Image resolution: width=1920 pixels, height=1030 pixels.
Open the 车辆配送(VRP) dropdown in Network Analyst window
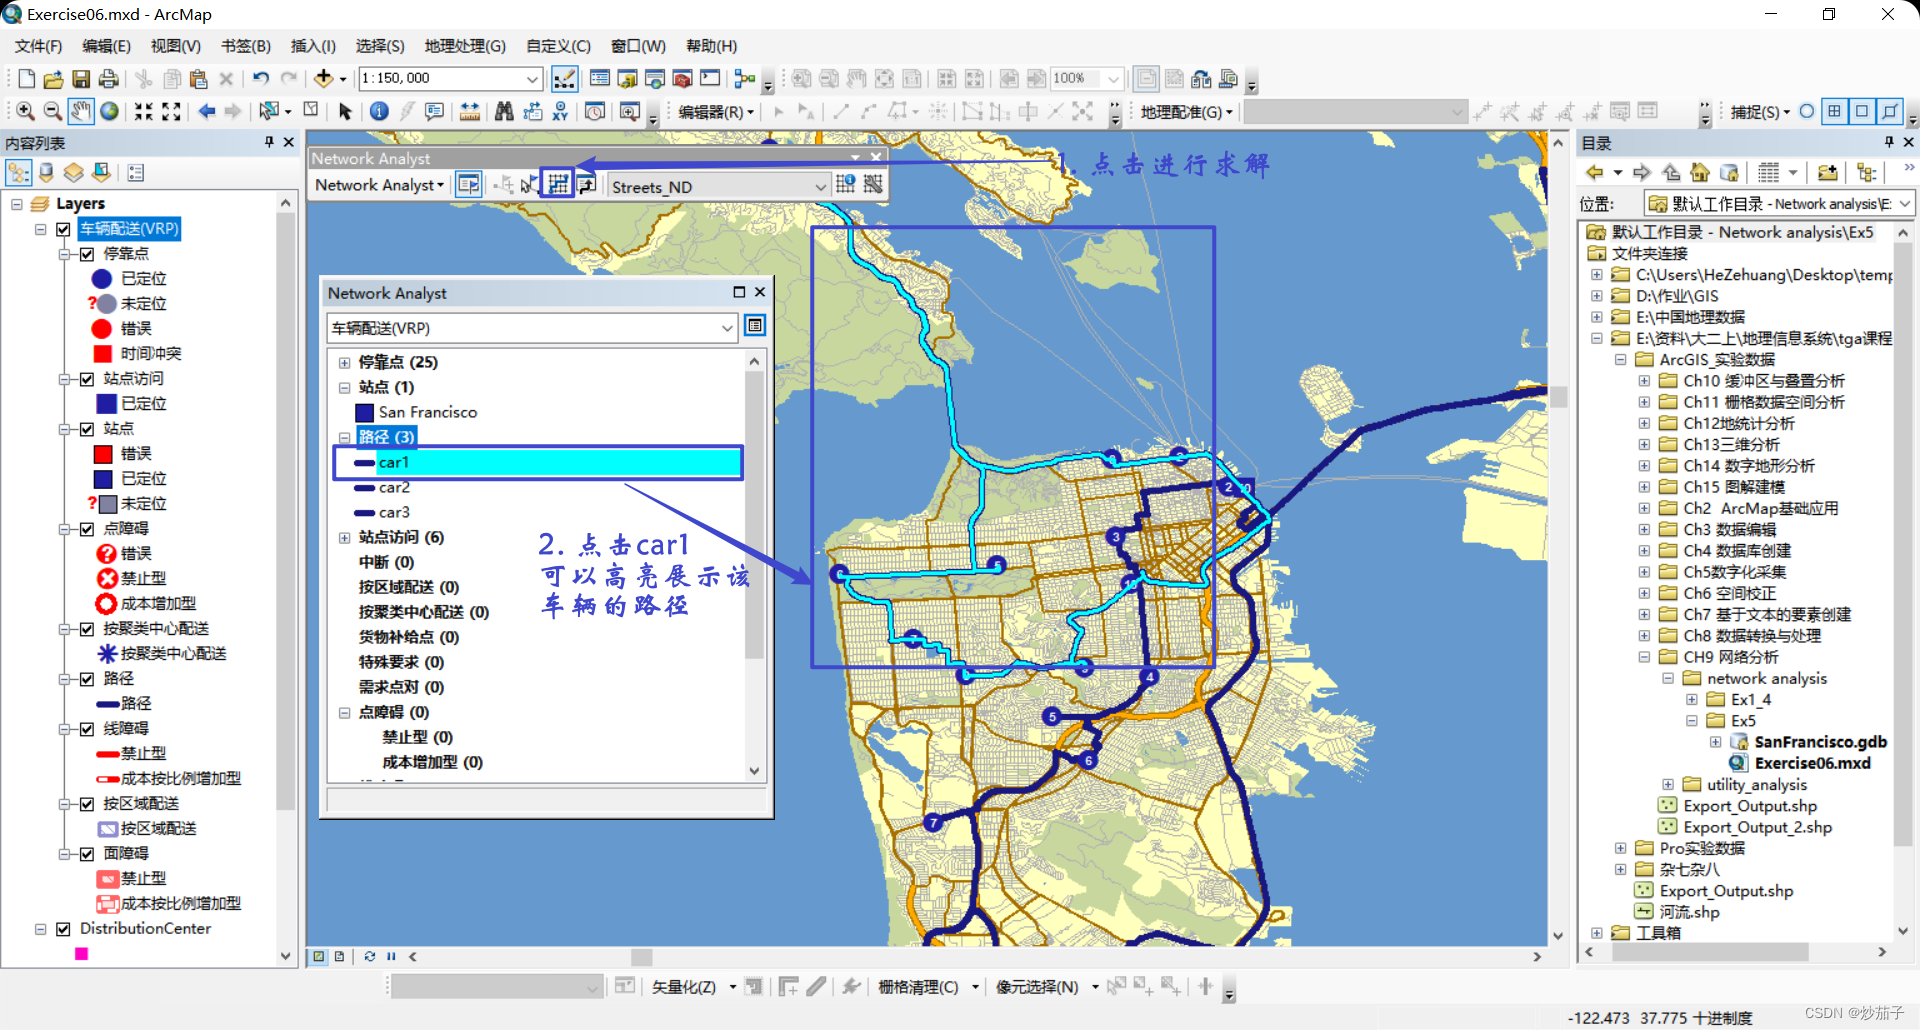pyautogui.click(x=727, y=328)
